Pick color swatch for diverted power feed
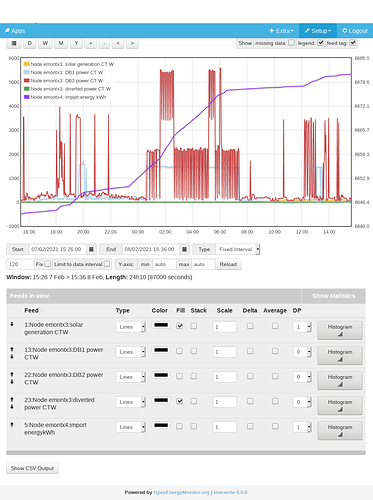 (161, 400)
